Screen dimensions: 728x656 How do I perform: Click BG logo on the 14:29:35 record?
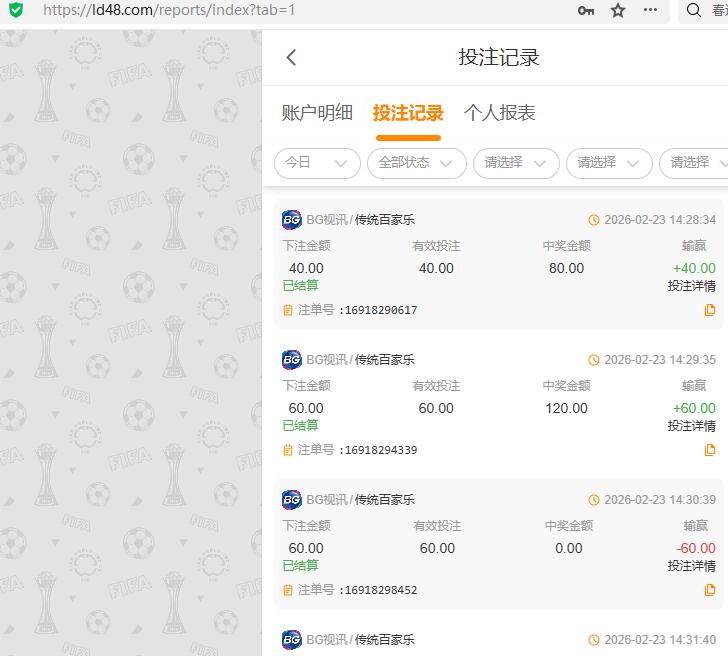[292, 360]
